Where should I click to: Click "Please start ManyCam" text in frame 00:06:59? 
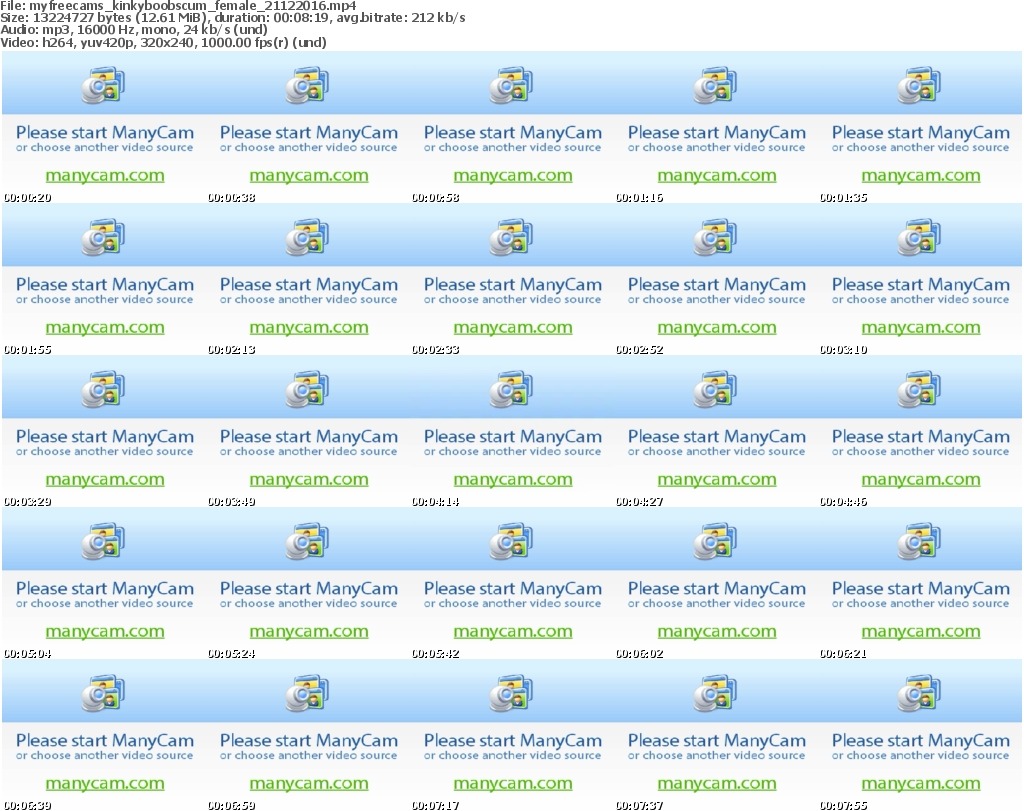pos(309,740)
